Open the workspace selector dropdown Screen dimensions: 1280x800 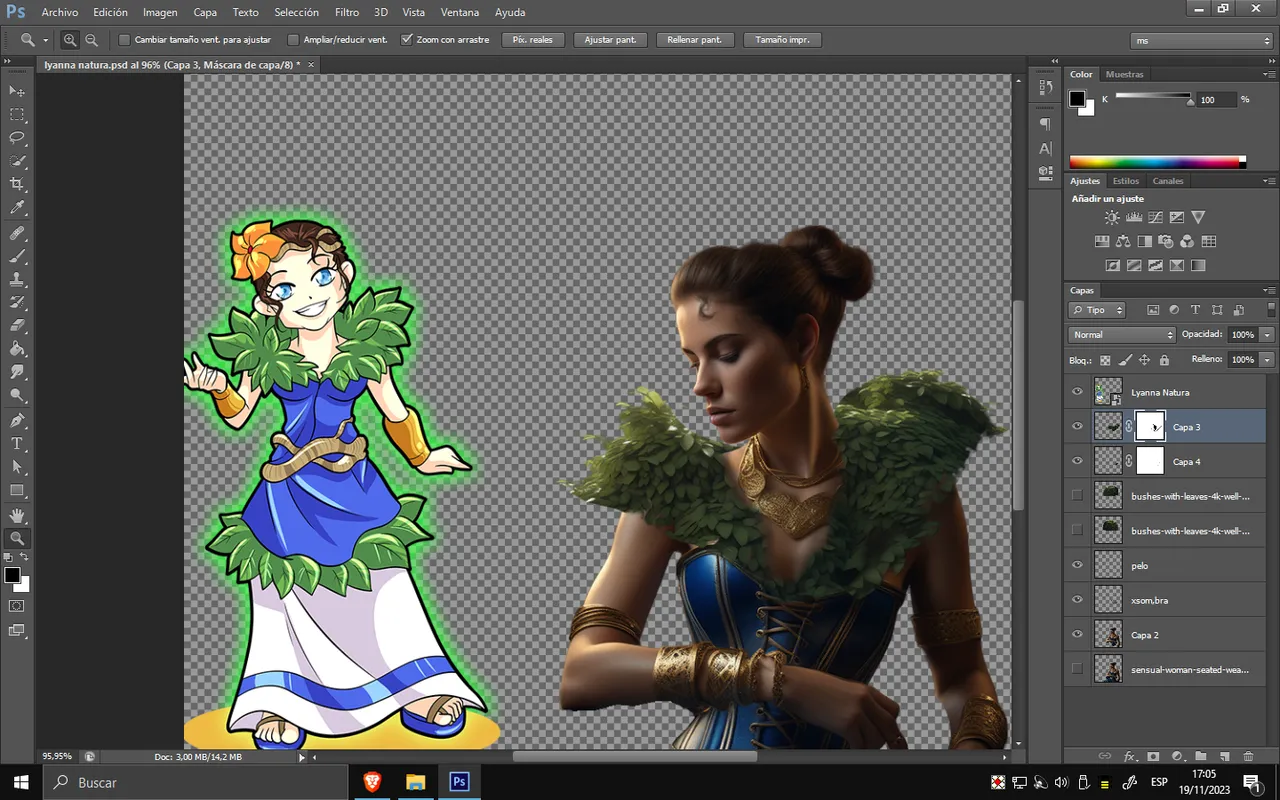tap(1202, 40)
